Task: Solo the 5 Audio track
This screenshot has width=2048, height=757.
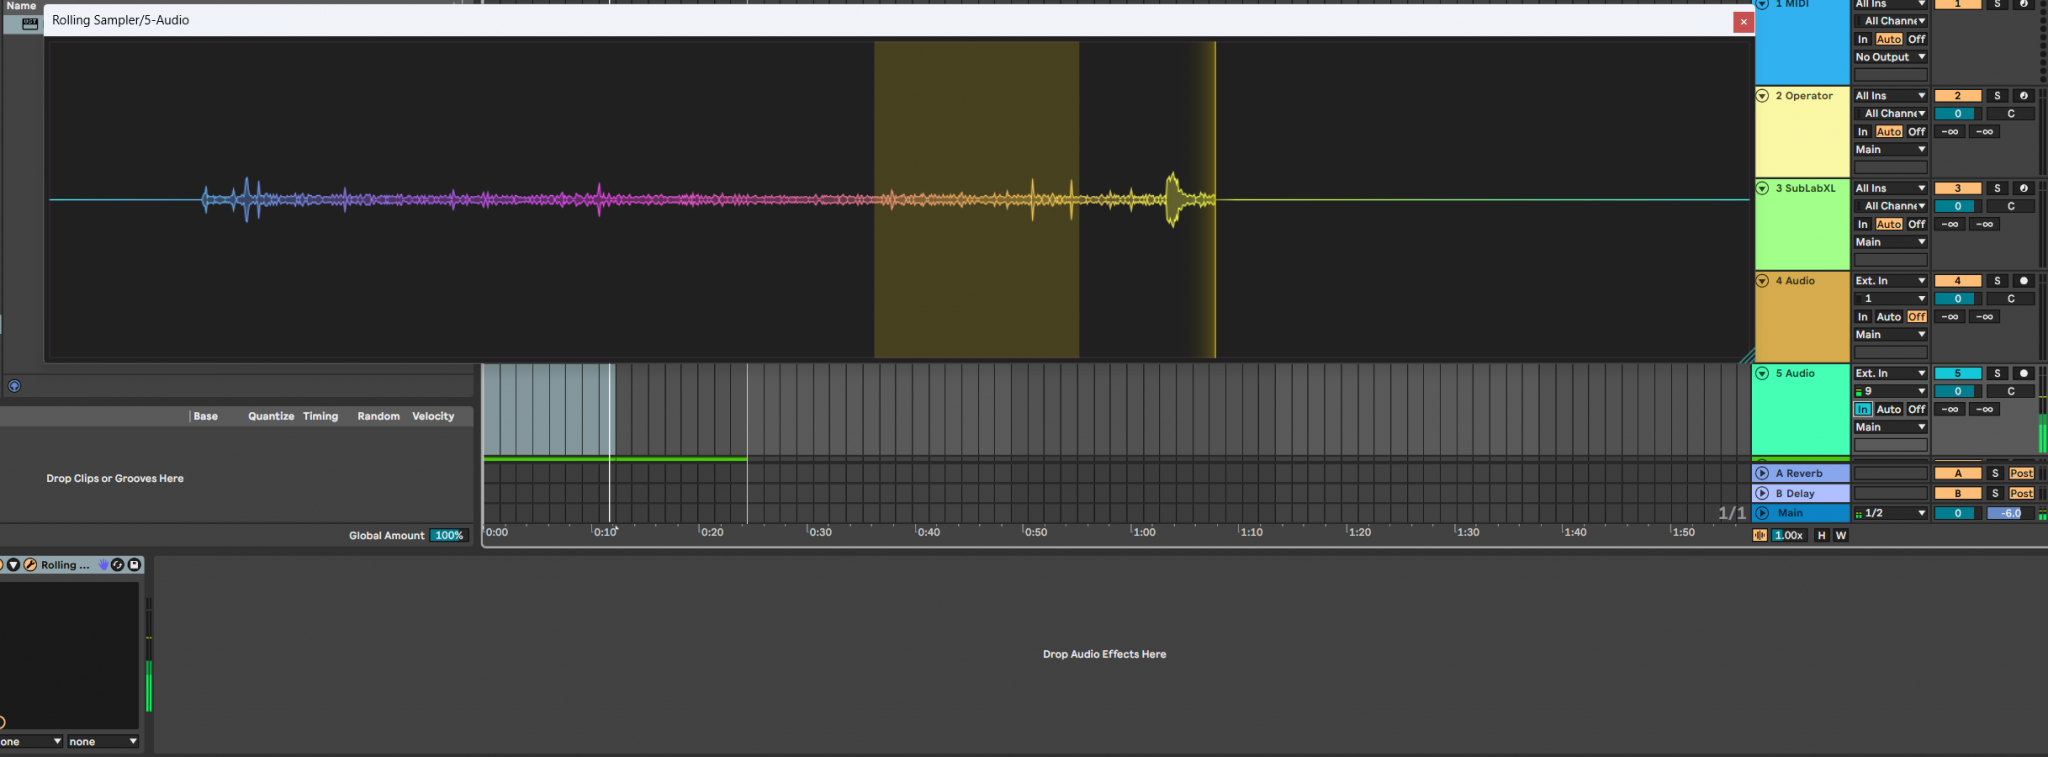Action: [1997, 373]
